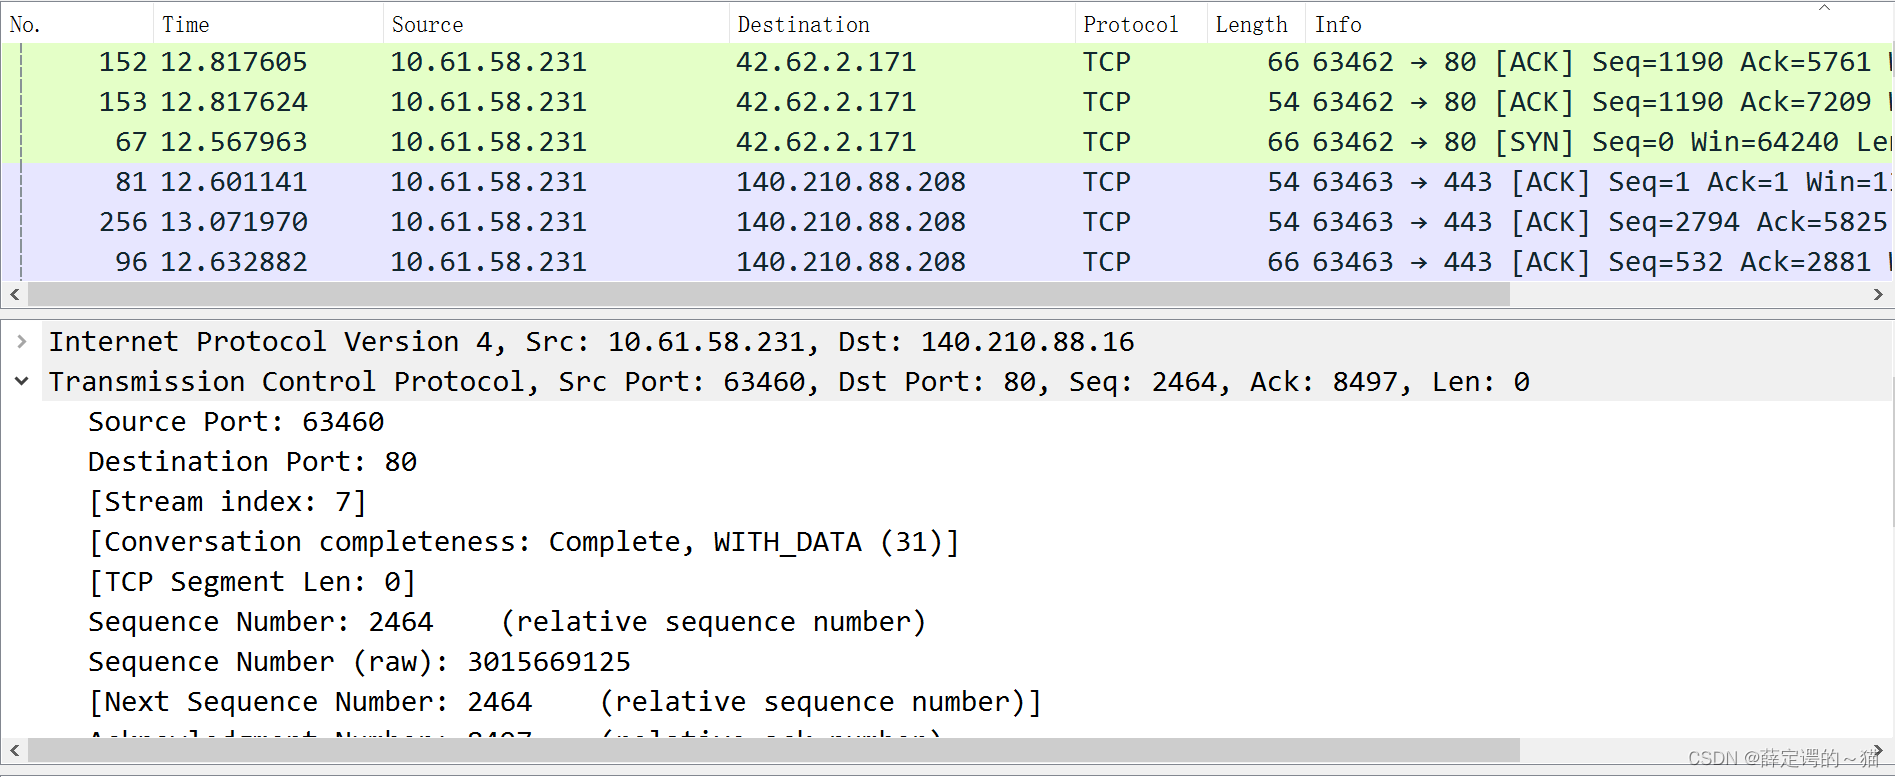Click the packet list right scroll arrow
This screenshot has width=1895, height=777.
tap(1878, 294)
